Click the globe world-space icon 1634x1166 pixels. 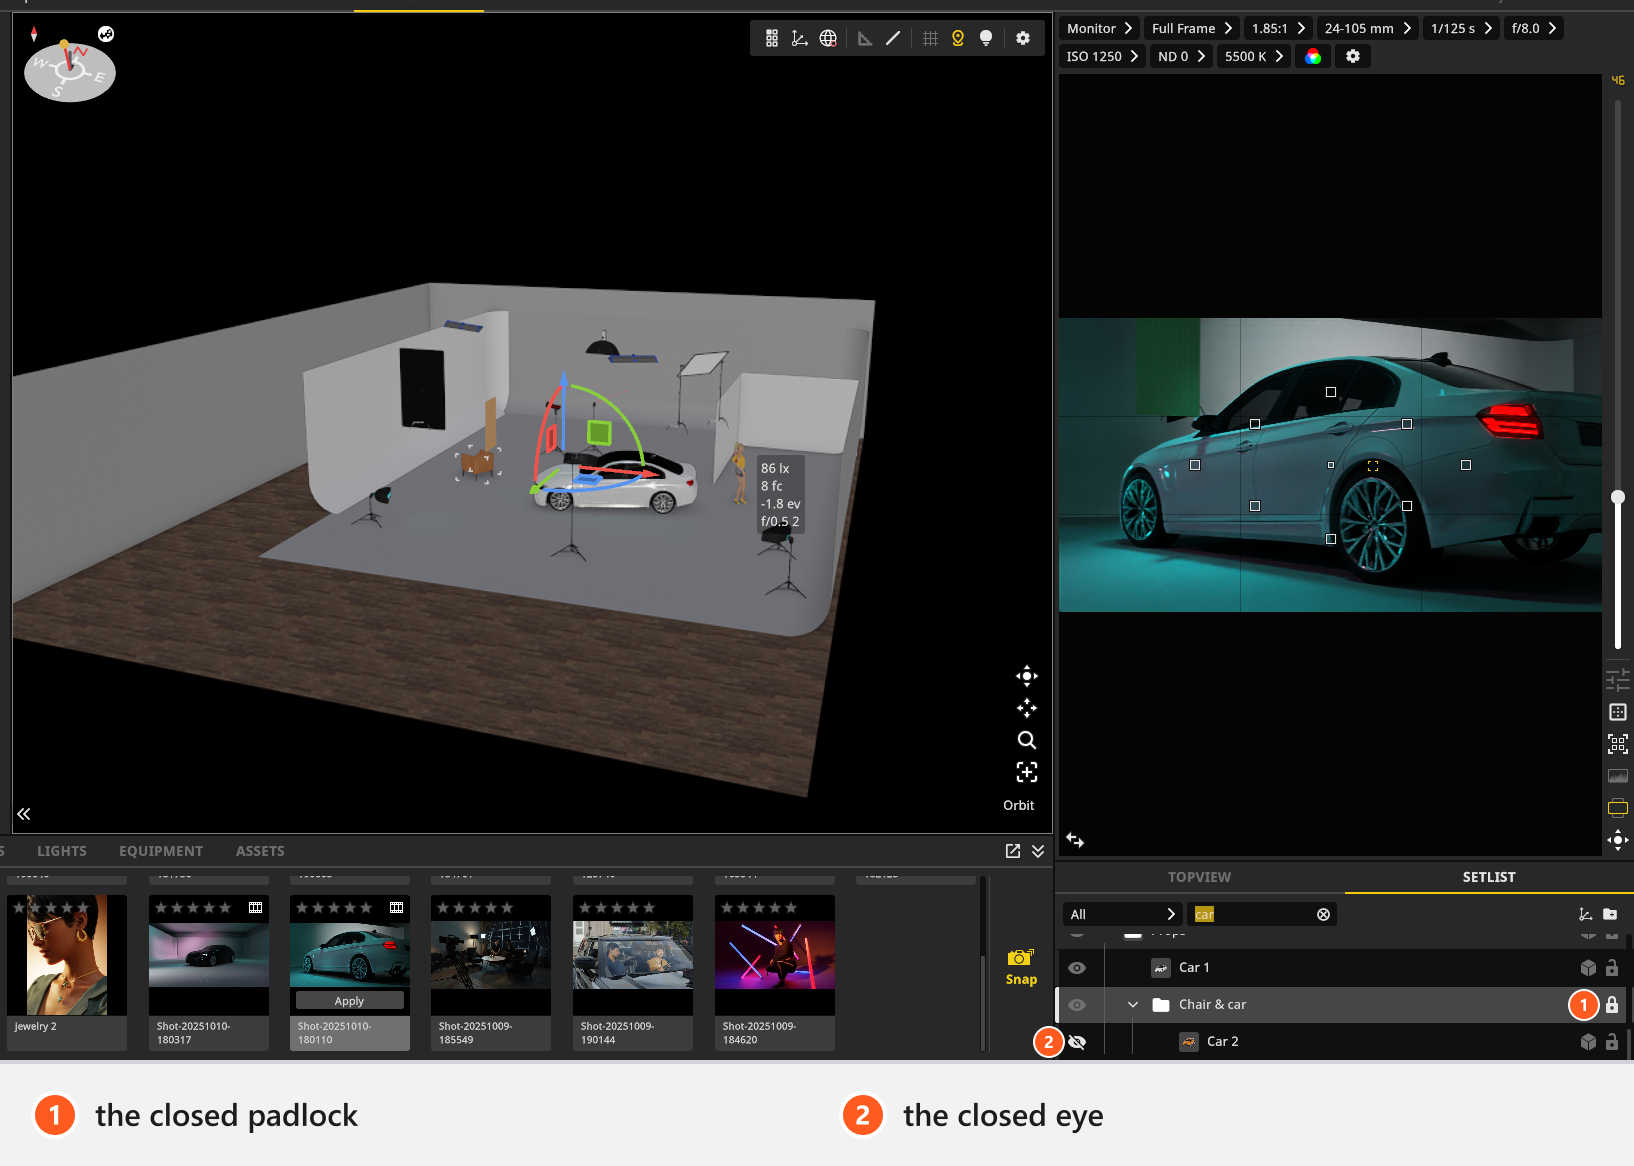[828, 38]
